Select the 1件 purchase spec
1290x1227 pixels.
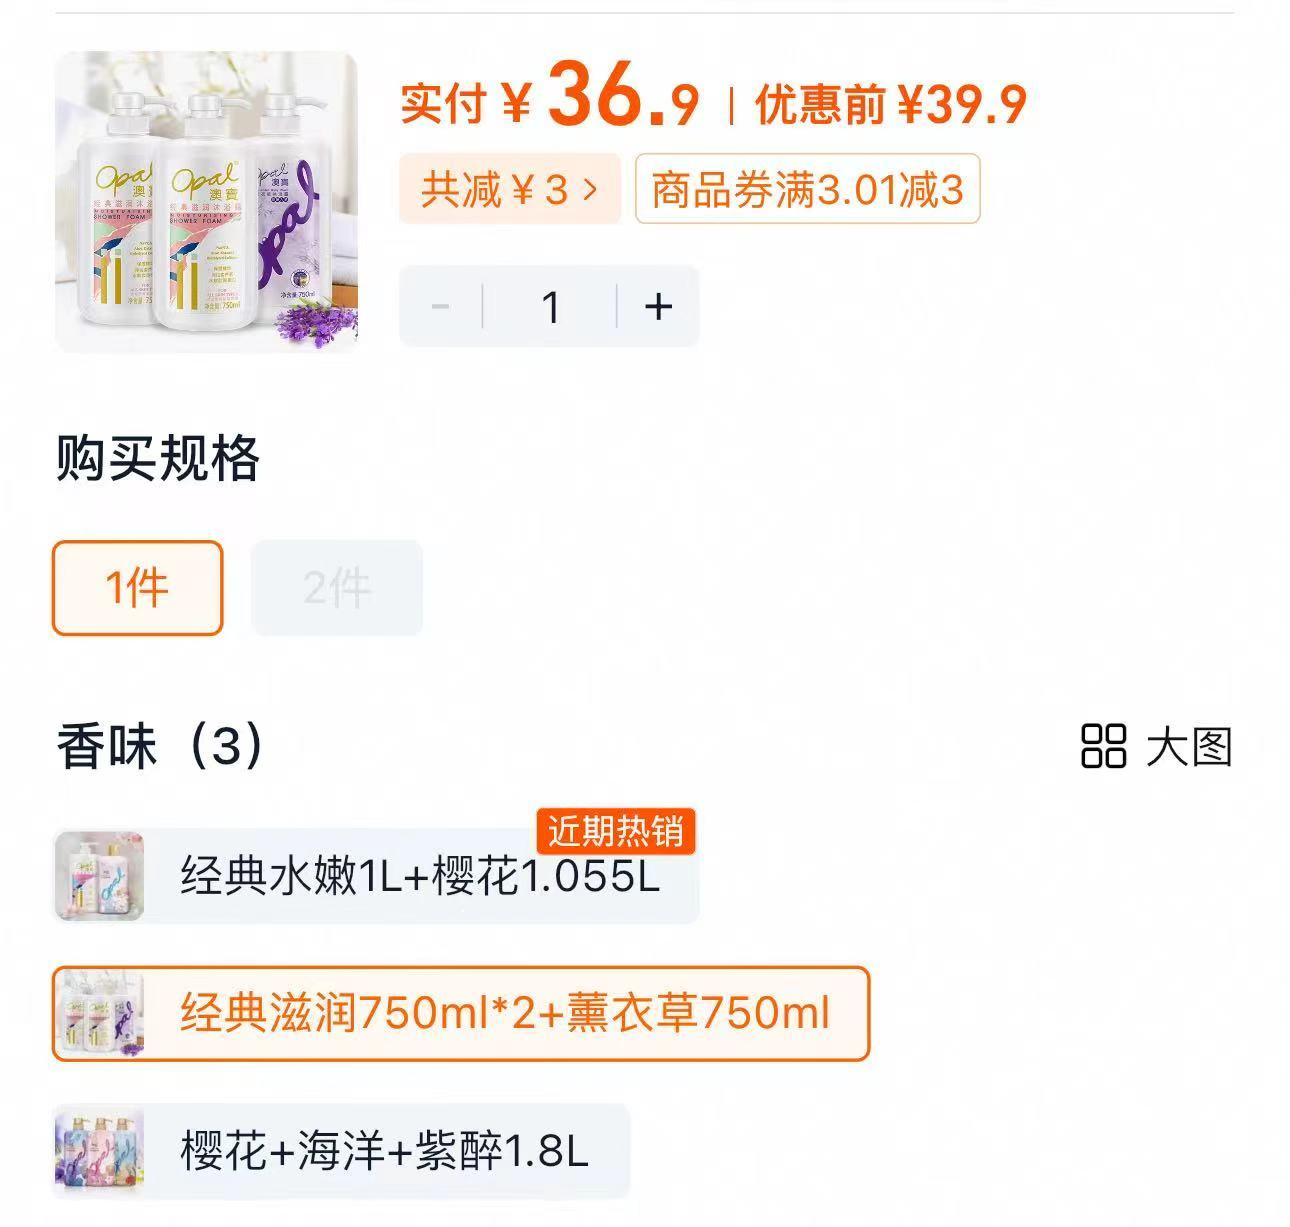point(136,588)
